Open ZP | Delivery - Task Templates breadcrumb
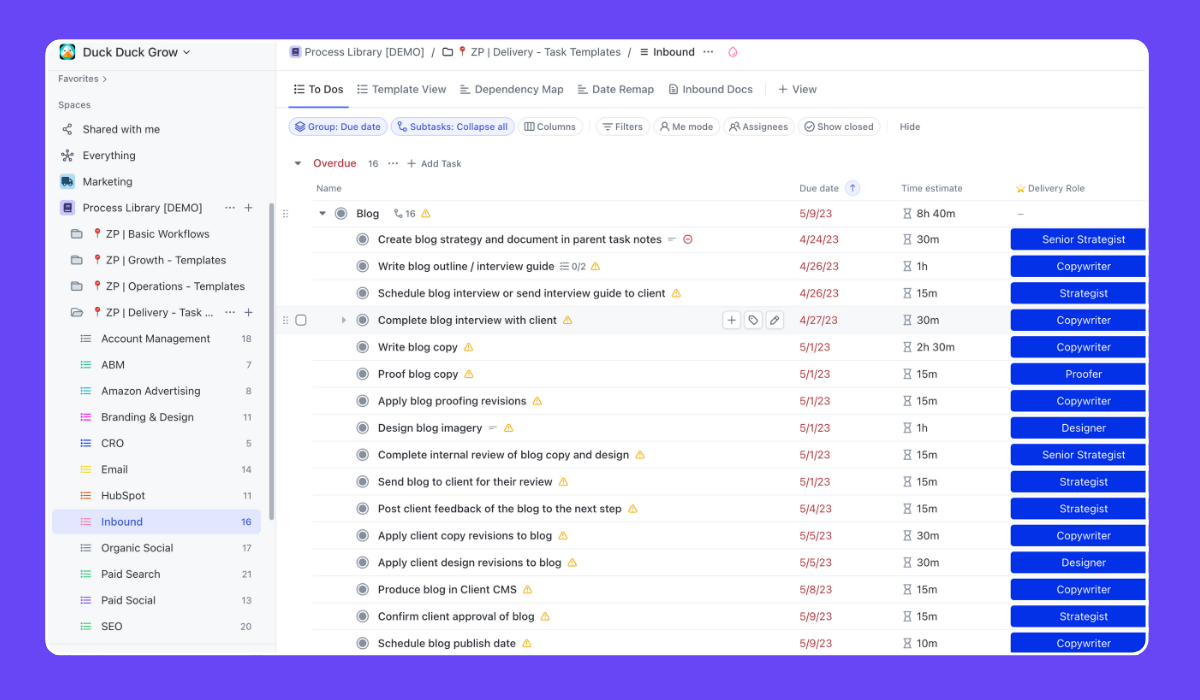The width and height of the screenshot is (1200, 700). point(531,52)
